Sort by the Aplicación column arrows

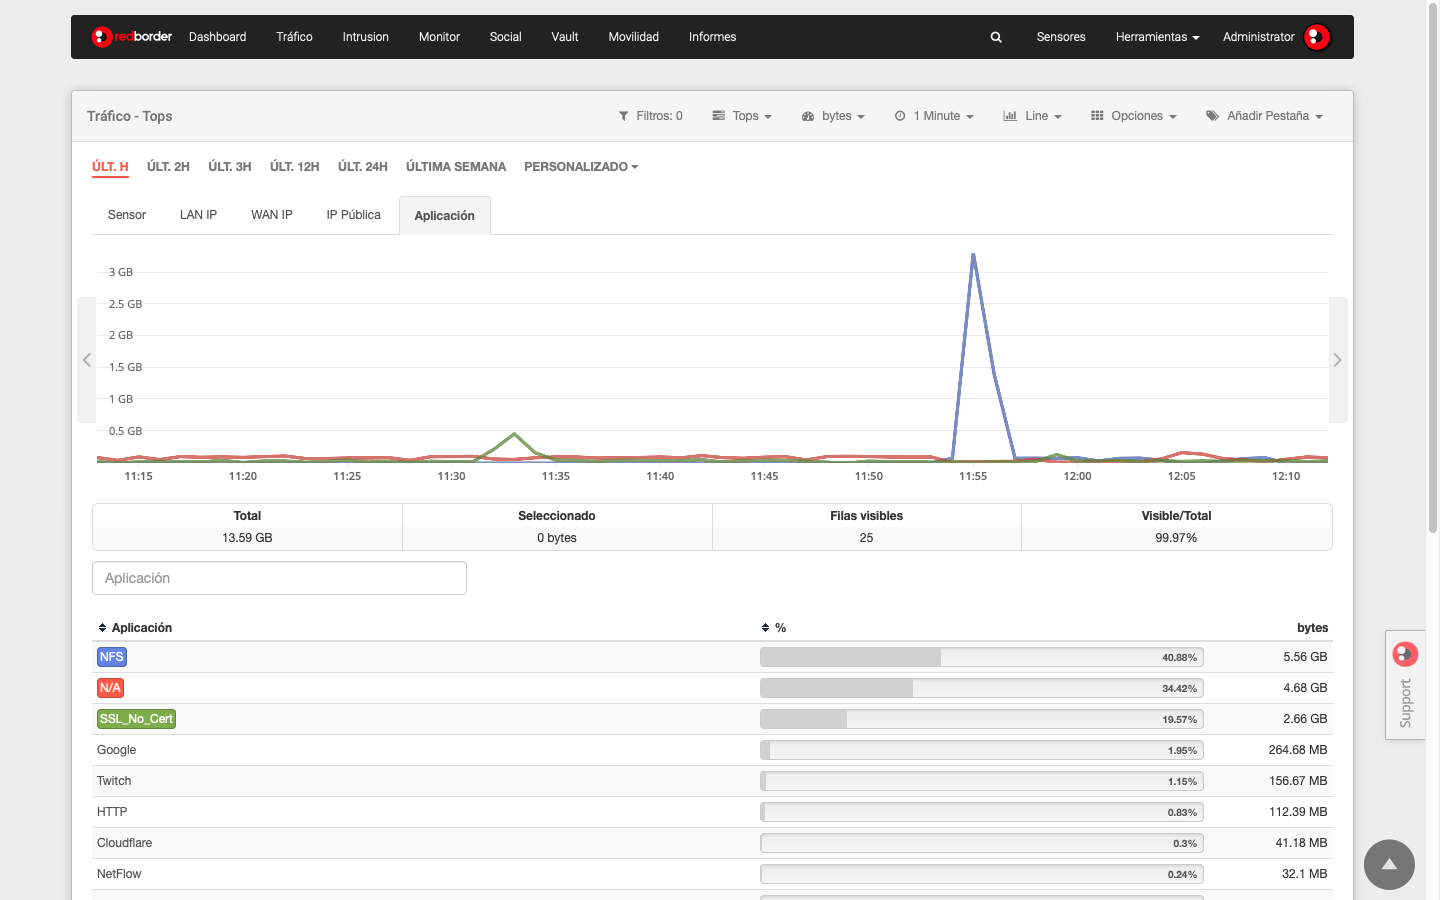(102, 628)
